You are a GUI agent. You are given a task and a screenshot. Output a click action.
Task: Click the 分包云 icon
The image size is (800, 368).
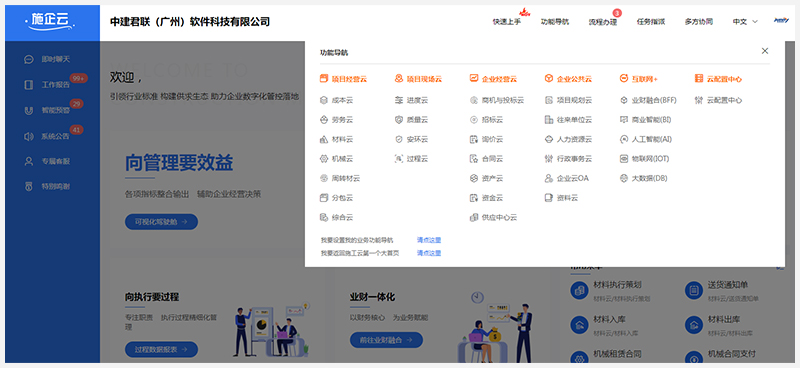click(x=323, y=198)
